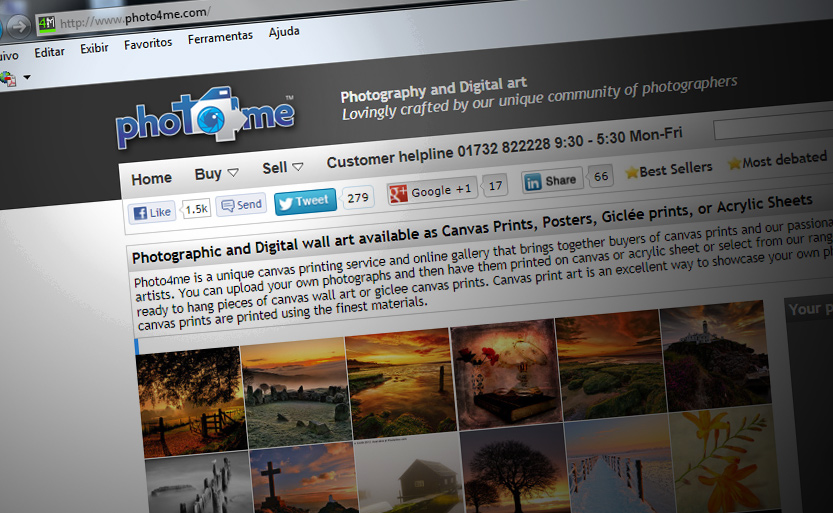
Task: Click the Customer helpline phone number text
Action: [x=504, y=147]
